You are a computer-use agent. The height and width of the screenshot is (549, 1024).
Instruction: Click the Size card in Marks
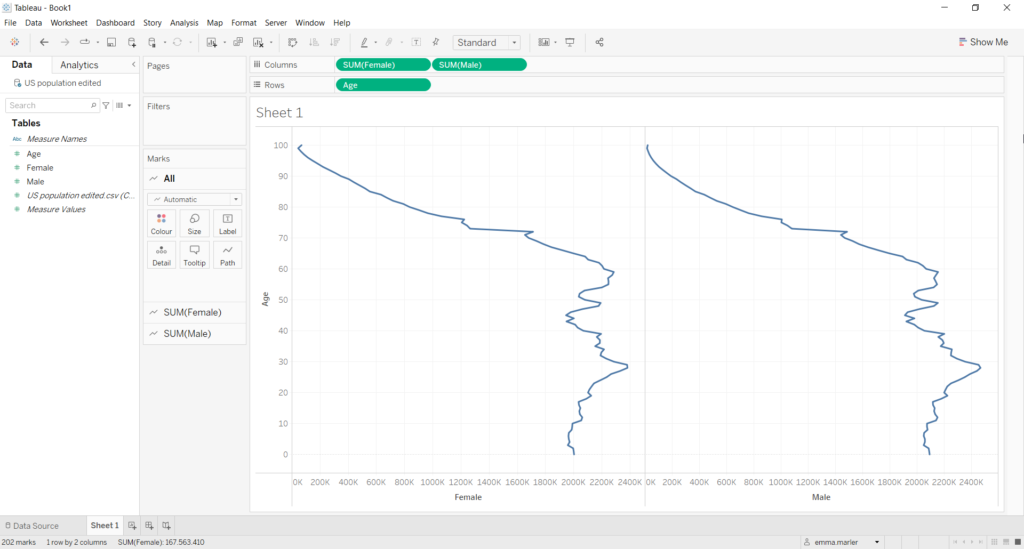pyautogui.click(x=195, y=224)
